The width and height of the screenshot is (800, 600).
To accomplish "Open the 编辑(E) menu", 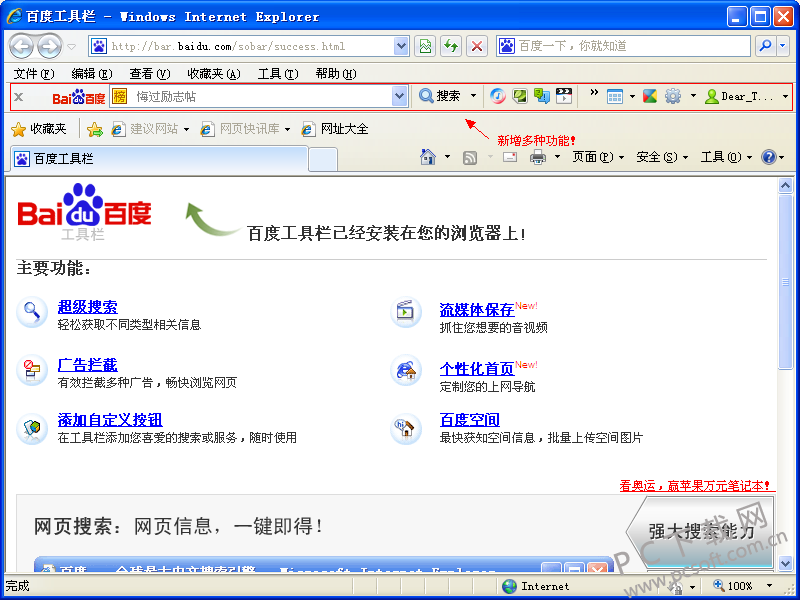I will pos(92,74).
